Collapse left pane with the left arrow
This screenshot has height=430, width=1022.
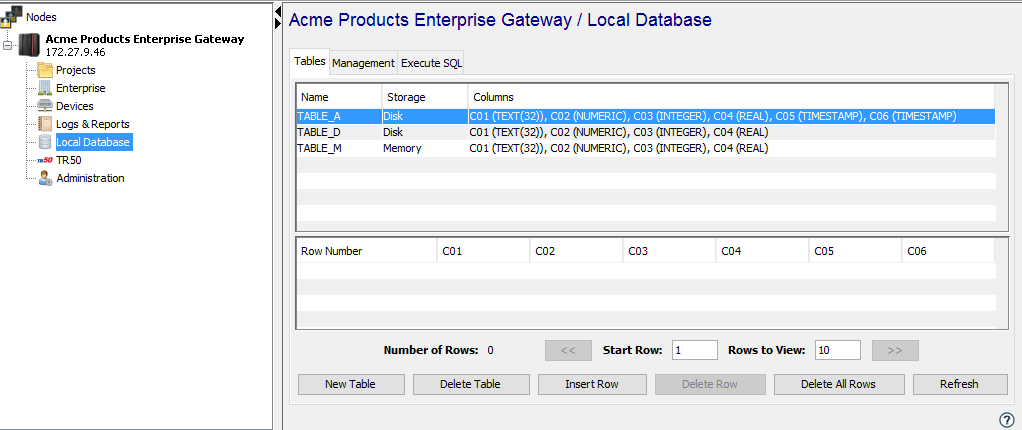click(278, 11)
